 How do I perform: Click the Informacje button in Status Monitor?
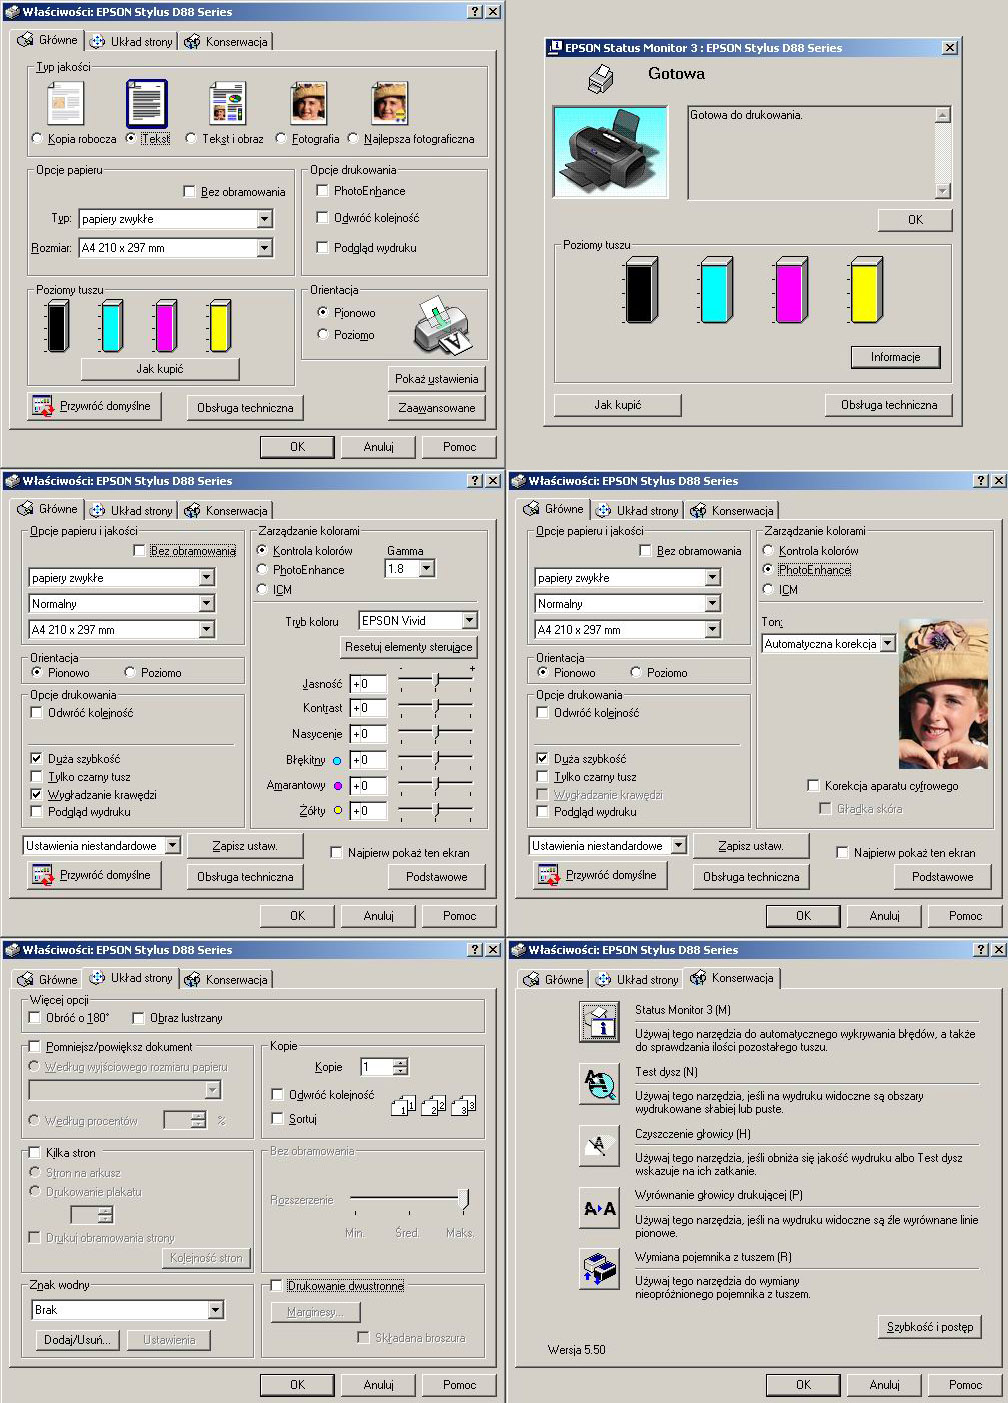(x=895, y=357)
